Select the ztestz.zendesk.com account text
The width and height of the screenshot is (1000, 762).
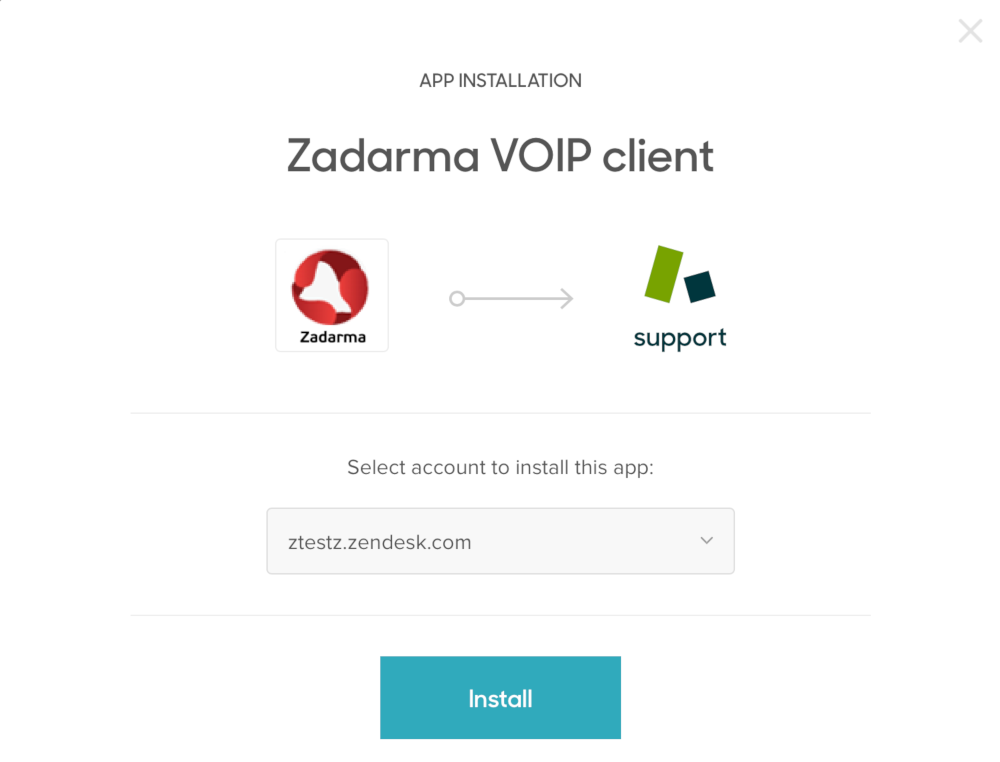tap(379, 543)
